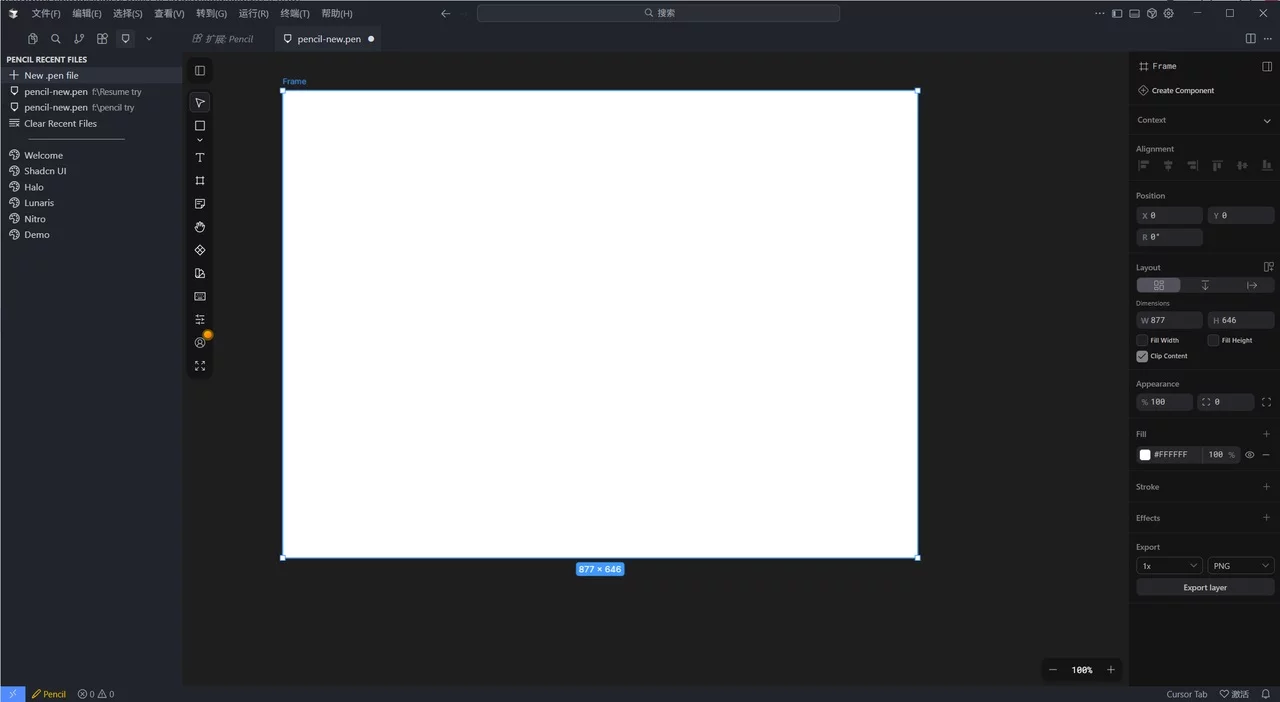Screen dimensions: 1280x702
Task: Open the PNG export format dropdown
Action: click(1240, 565)
